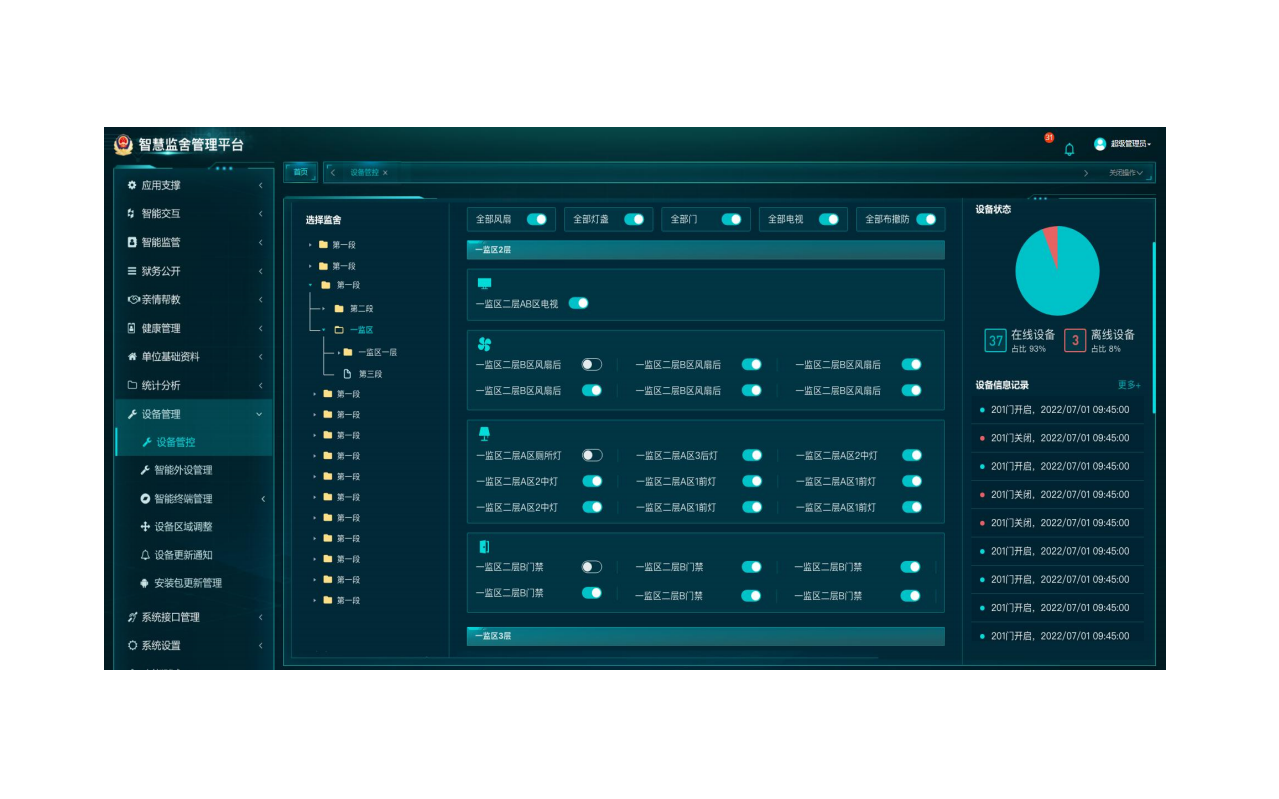Enable the 一监区二层A区厕所灯 switch

click(592, 455)
